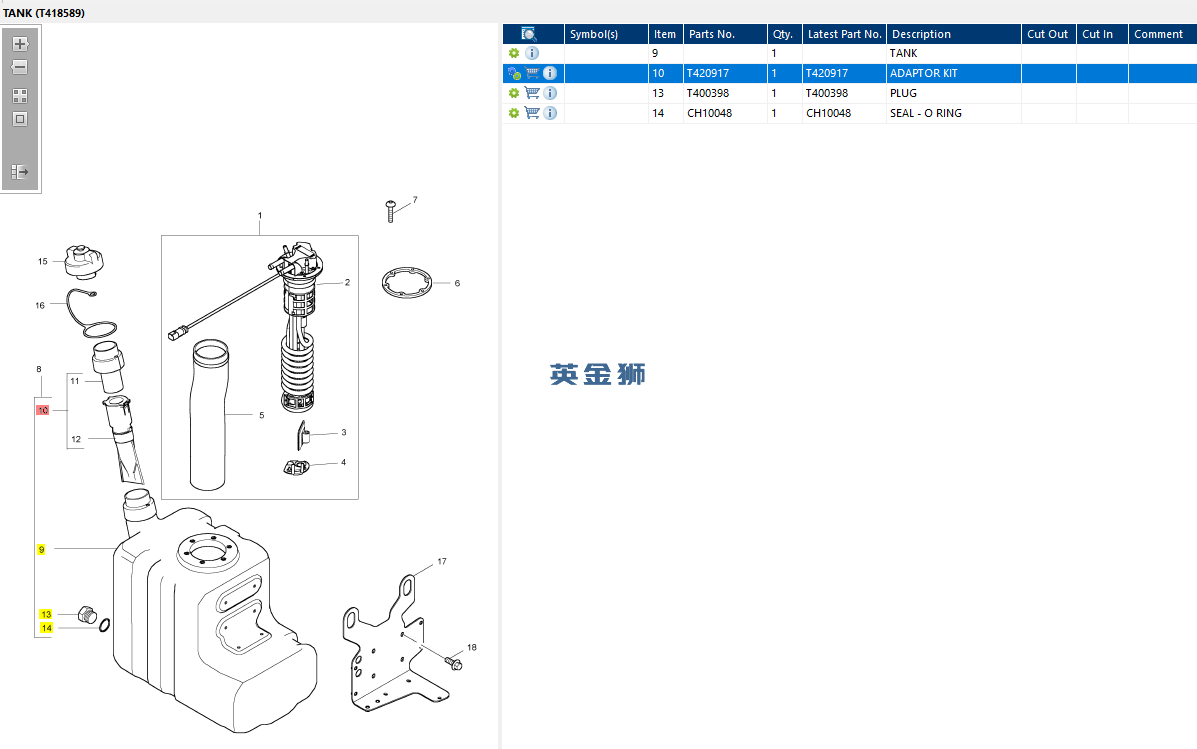The height and width of the screenshot is (749, 1197).
Task: Click latest part number T400398 cell
Action: 844,93
